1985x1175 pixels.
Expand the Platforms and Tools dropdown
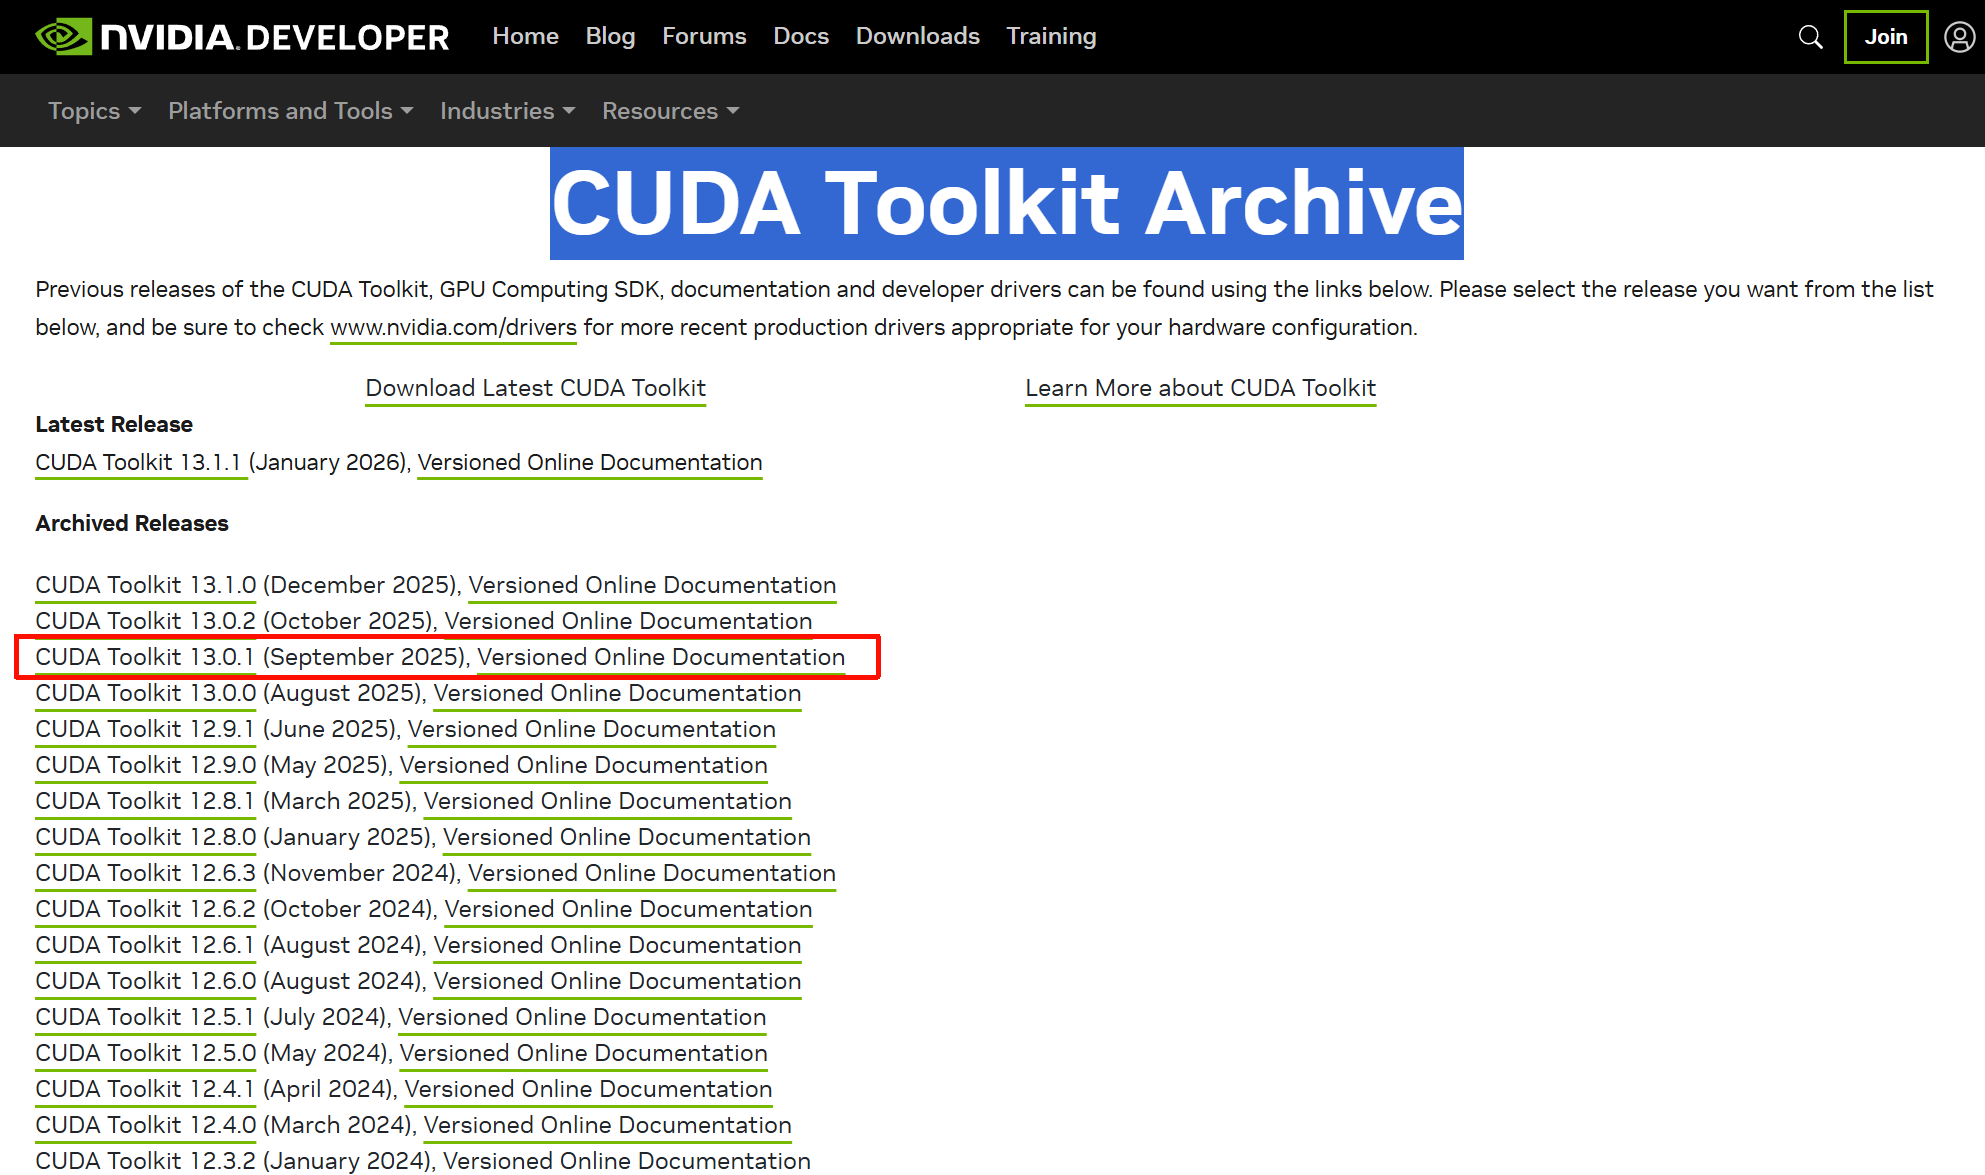pyautogui.click(x=290, y=111)
